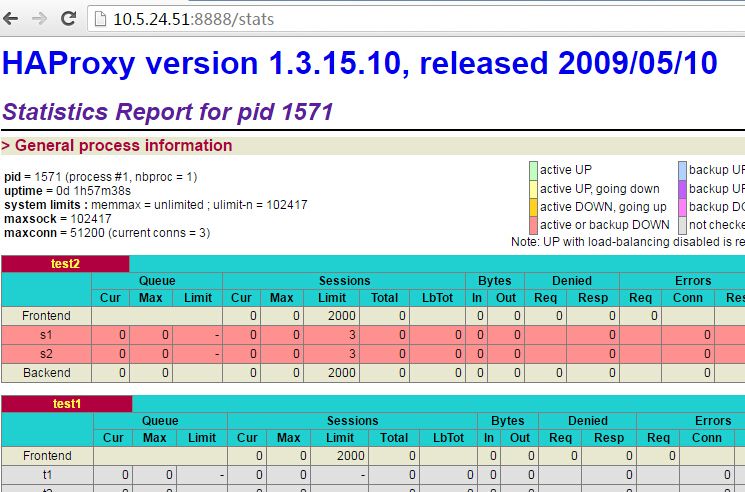Click the Note about UP with load-balancing disabled
This screenshot has height=492, width=745.
click(x=628, y=242)
